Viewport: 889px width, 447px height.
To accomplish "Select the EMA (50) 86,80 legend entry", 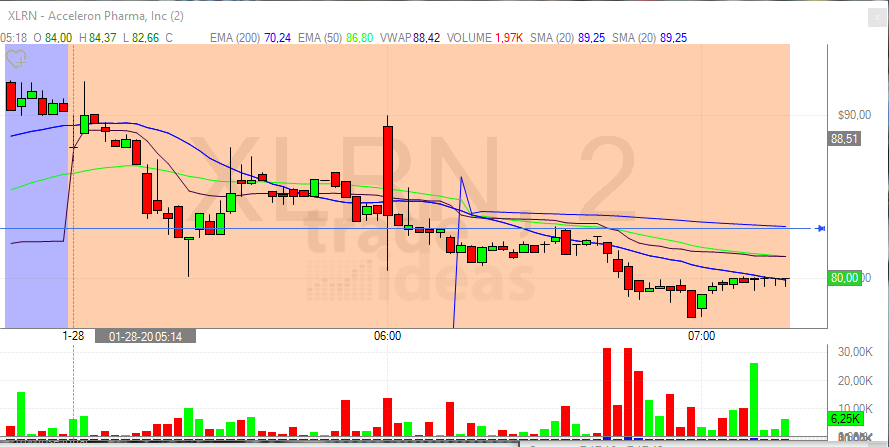I will pyautogui.click(x=336, y=38).
